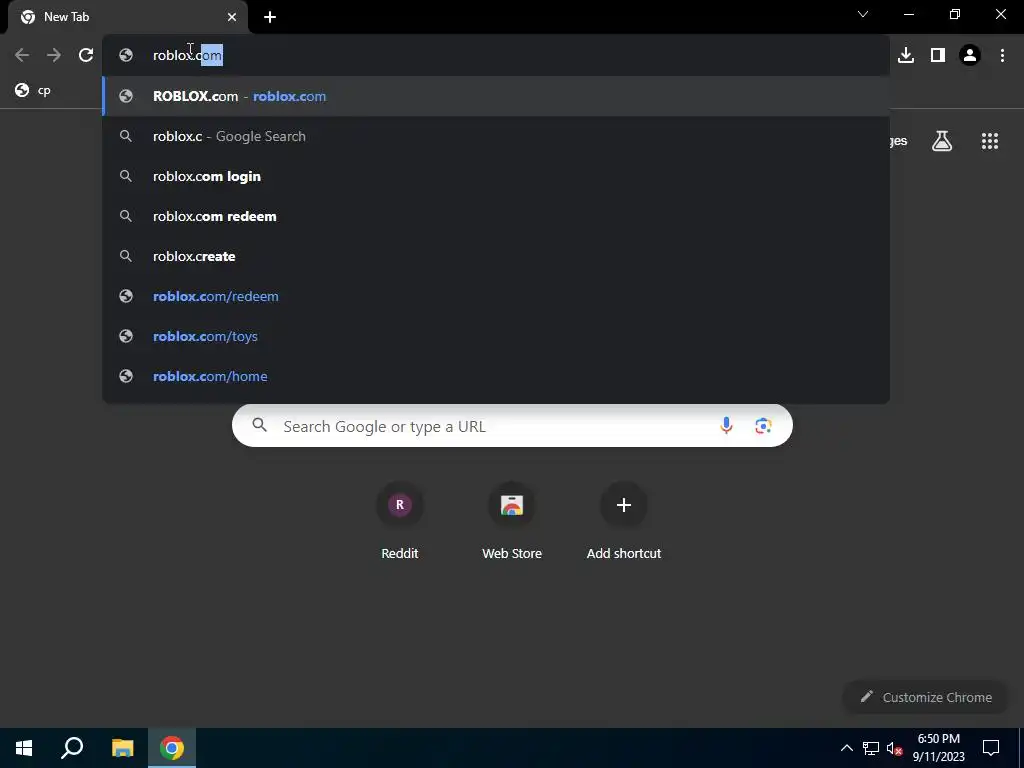Viewport: 1024px width, 768px height.
Task: Choose the roblox.com login suggestion
Action: 496,176
